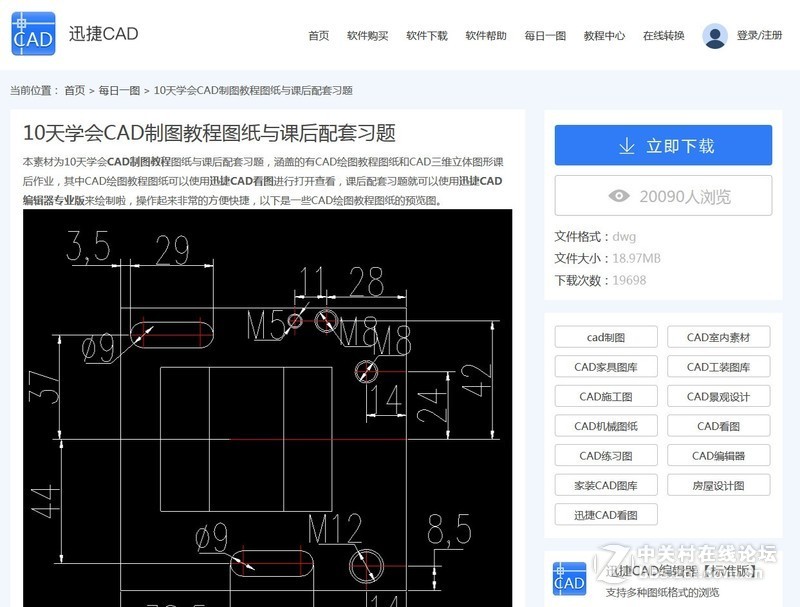Viewport: 800px width, 607px height.
Task: Open 每日一图 from the breadcrumb trail
Action: coord(117,88)
